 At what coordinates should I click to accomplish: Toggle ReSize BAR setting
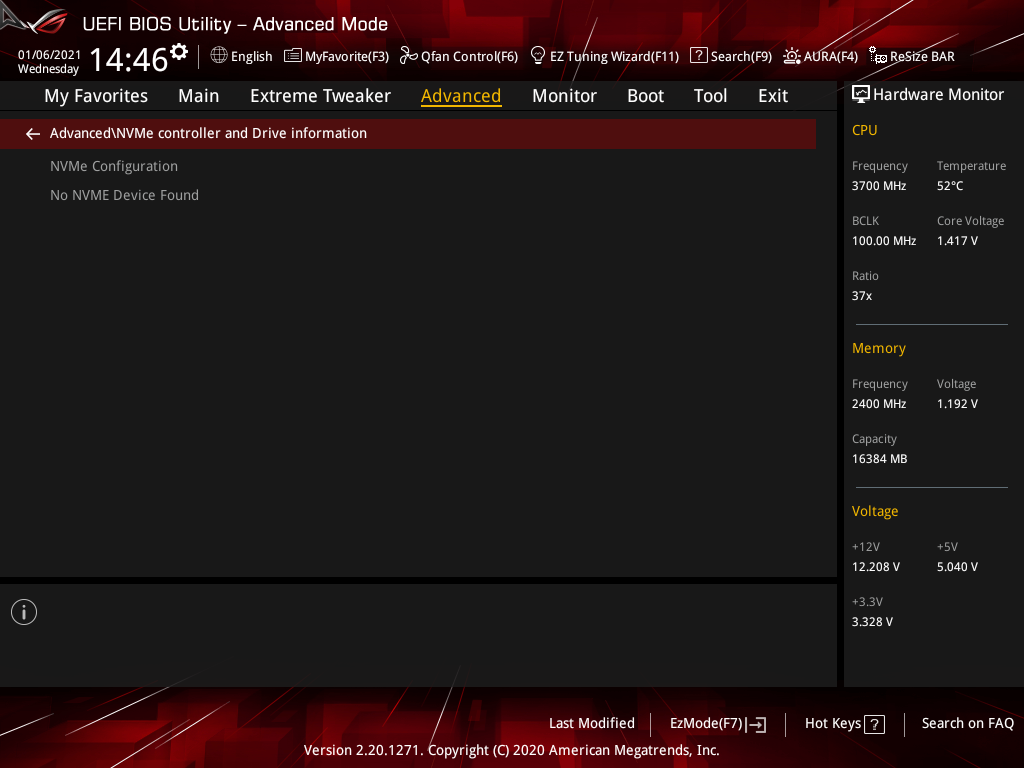[x=922, y=57]
